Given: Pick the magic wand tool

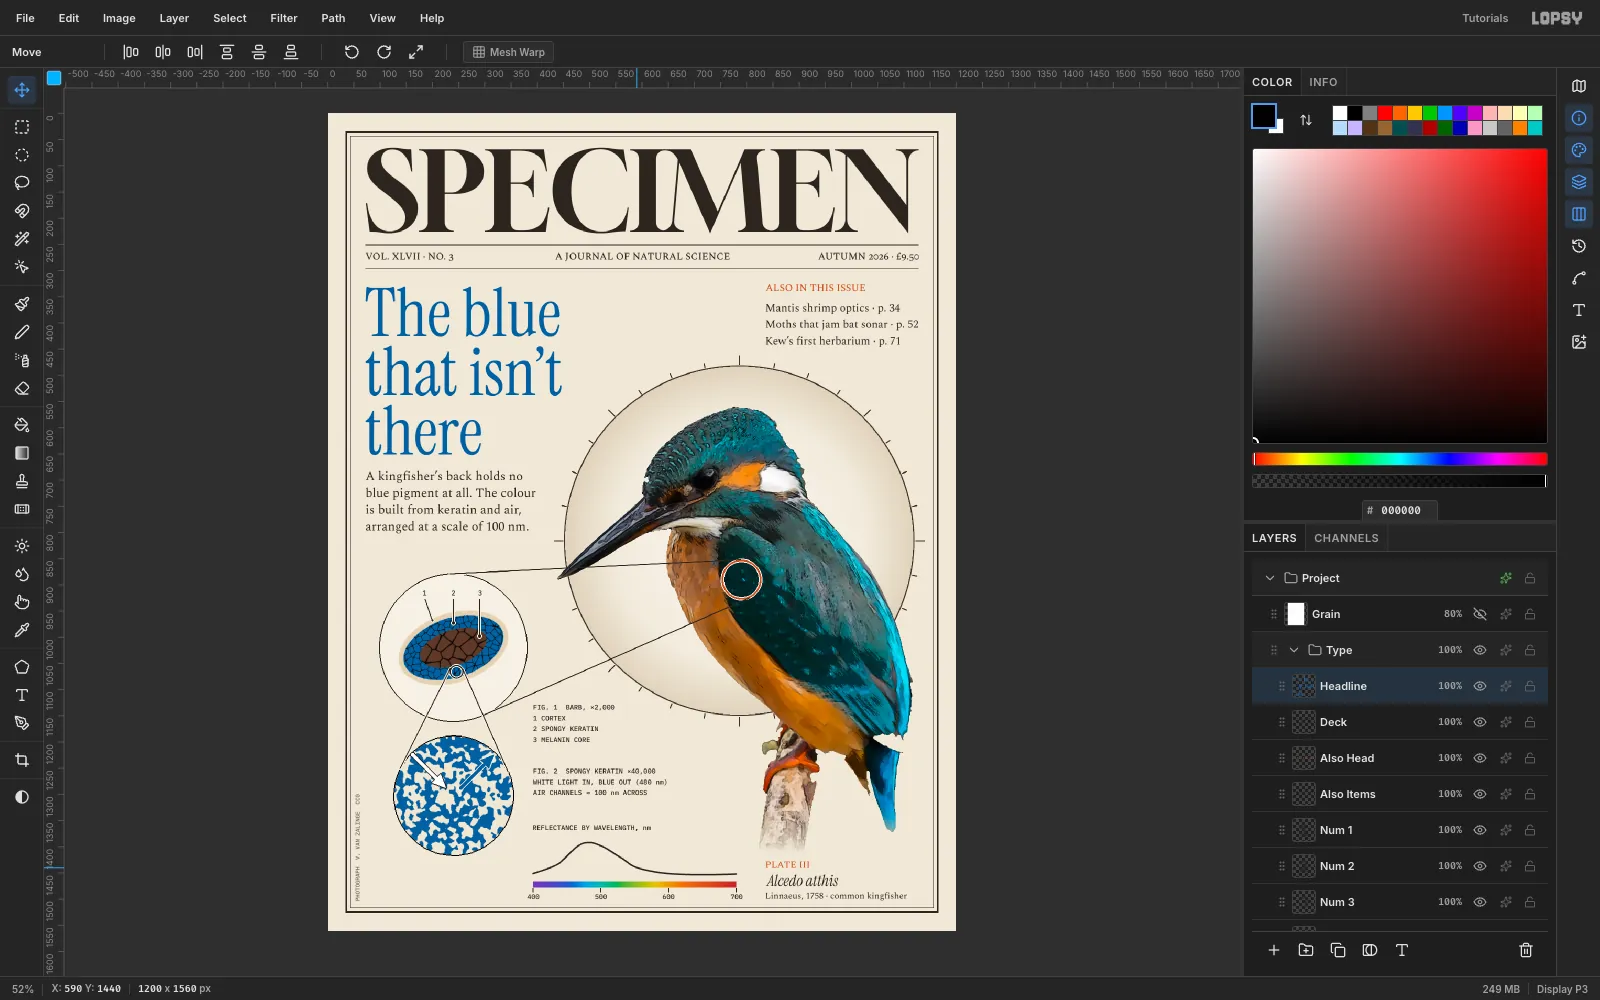Looking at the screenshot, I should click(22, 239).
